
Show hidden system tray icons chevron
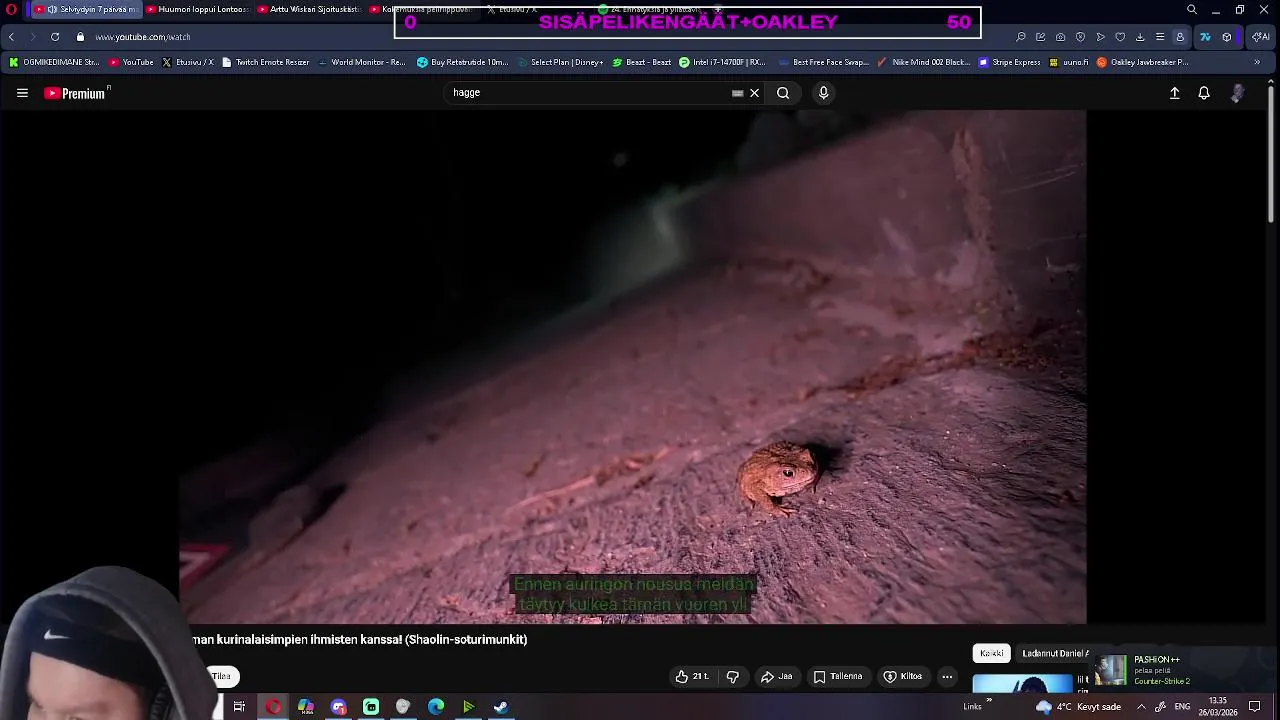pos(1141,707)
